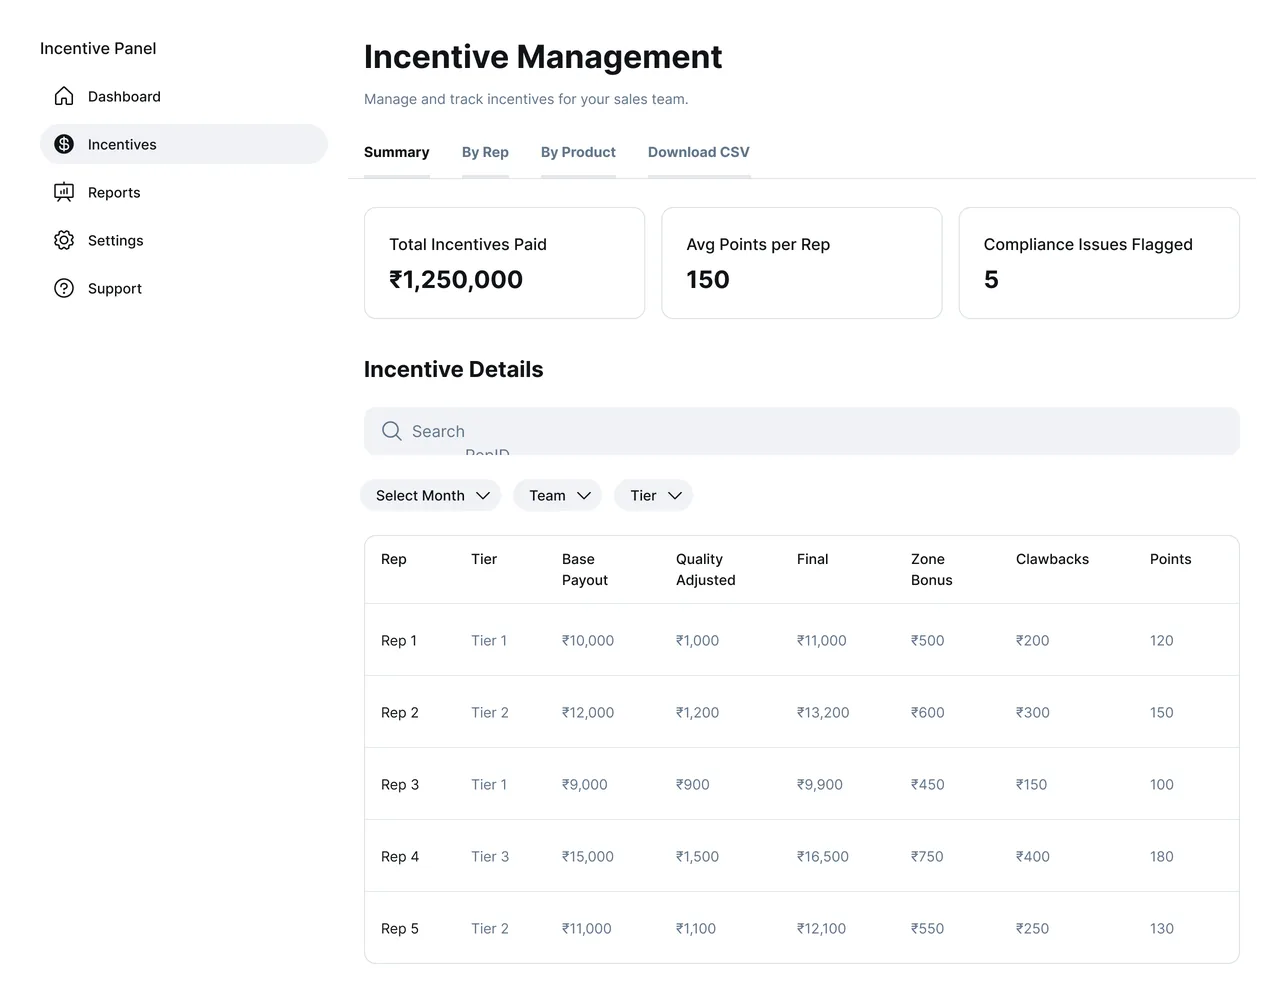1280x995 pixels.
Task: Click points value 100
Action: [1162, 784]
